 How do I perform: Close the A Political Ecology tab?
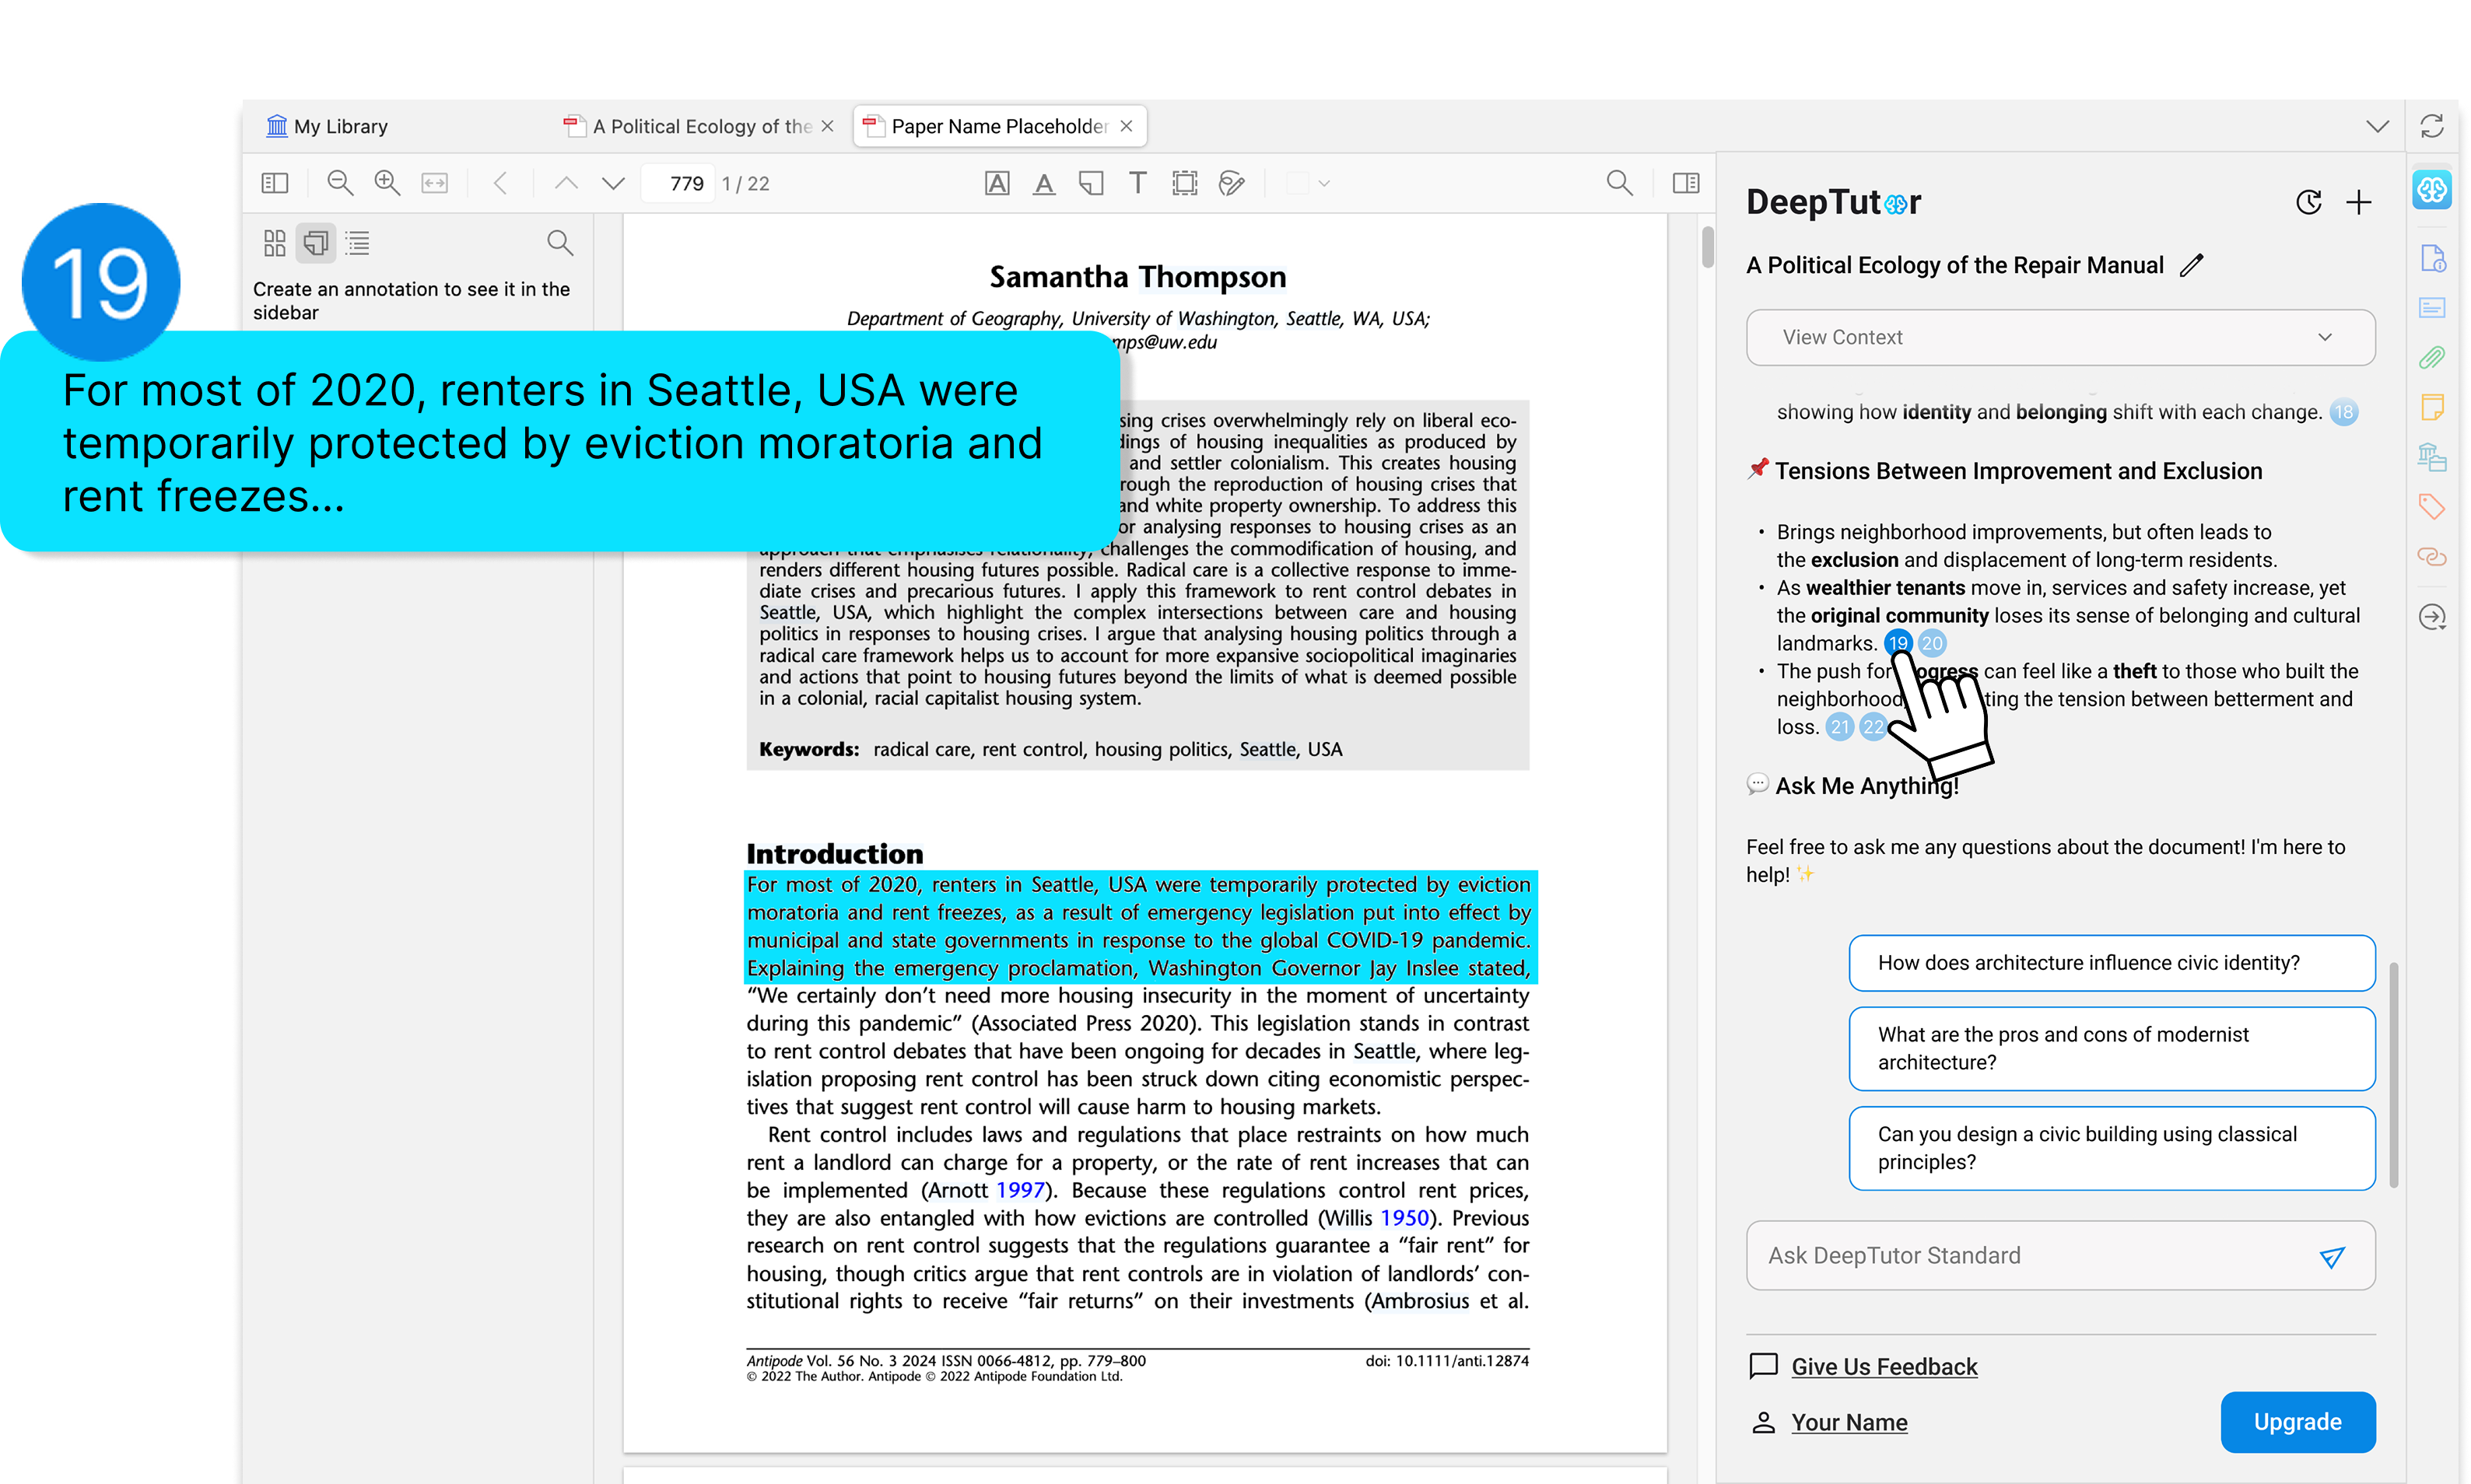point(827,126)
